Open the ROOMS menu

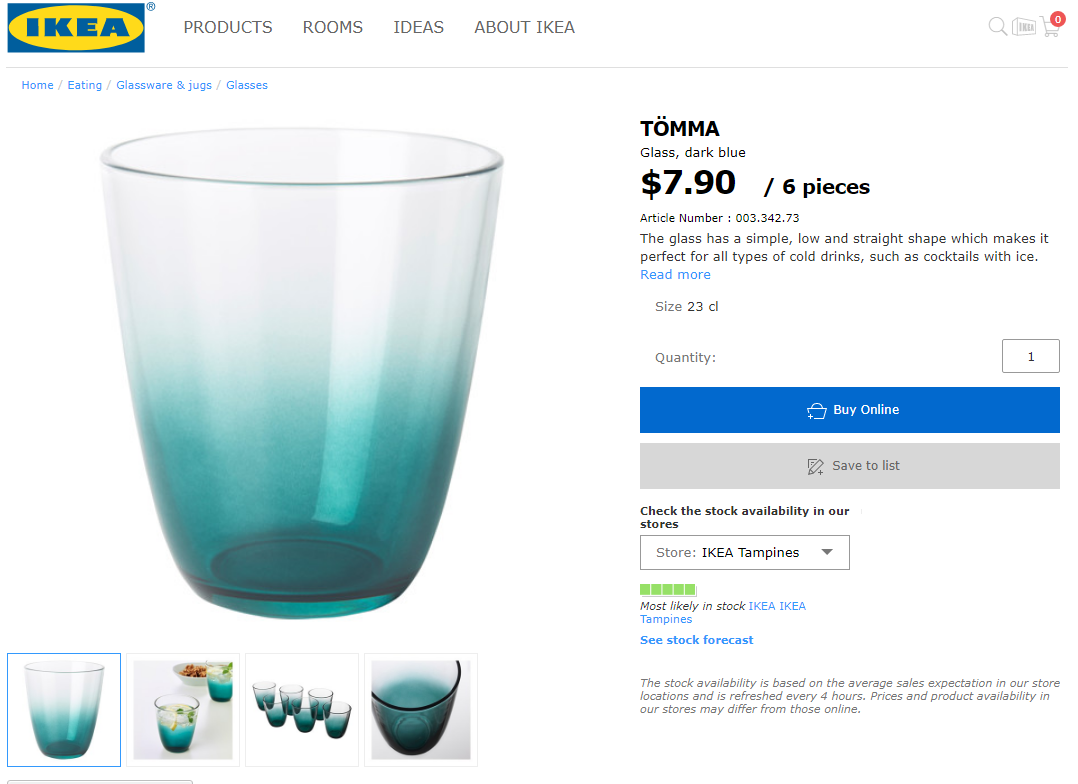[x=333, y=28]
